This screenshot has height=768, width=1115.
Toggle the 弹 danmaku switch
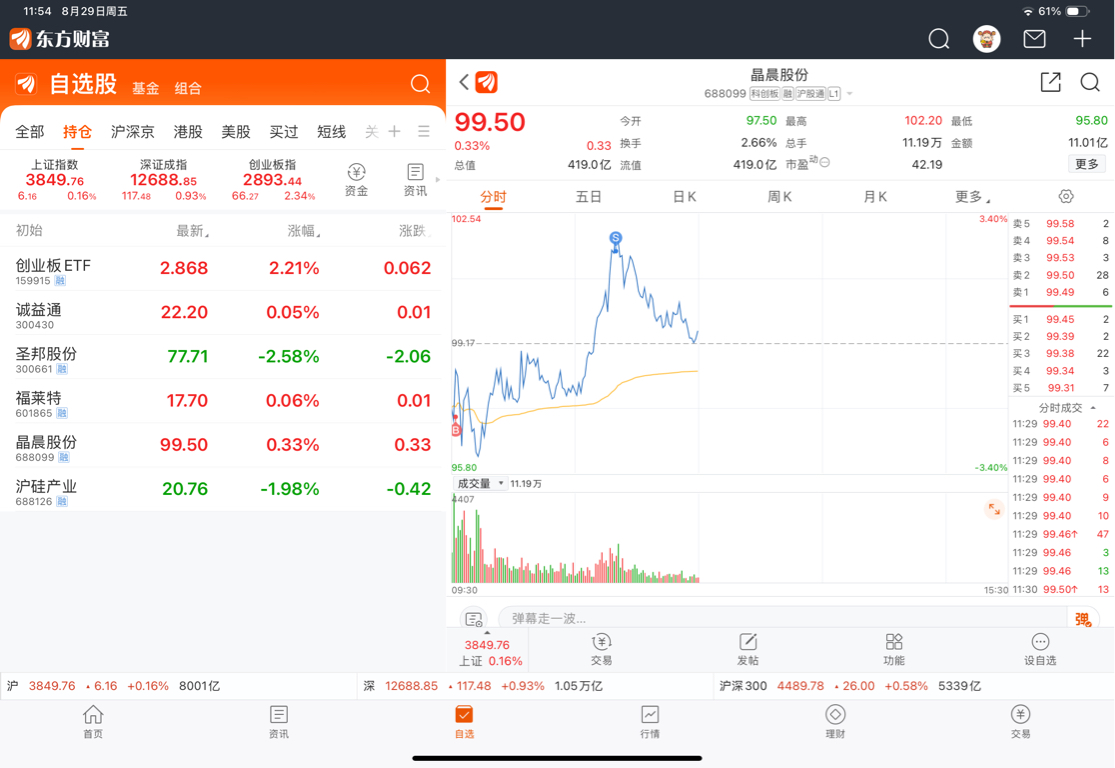click(1083, 619)
